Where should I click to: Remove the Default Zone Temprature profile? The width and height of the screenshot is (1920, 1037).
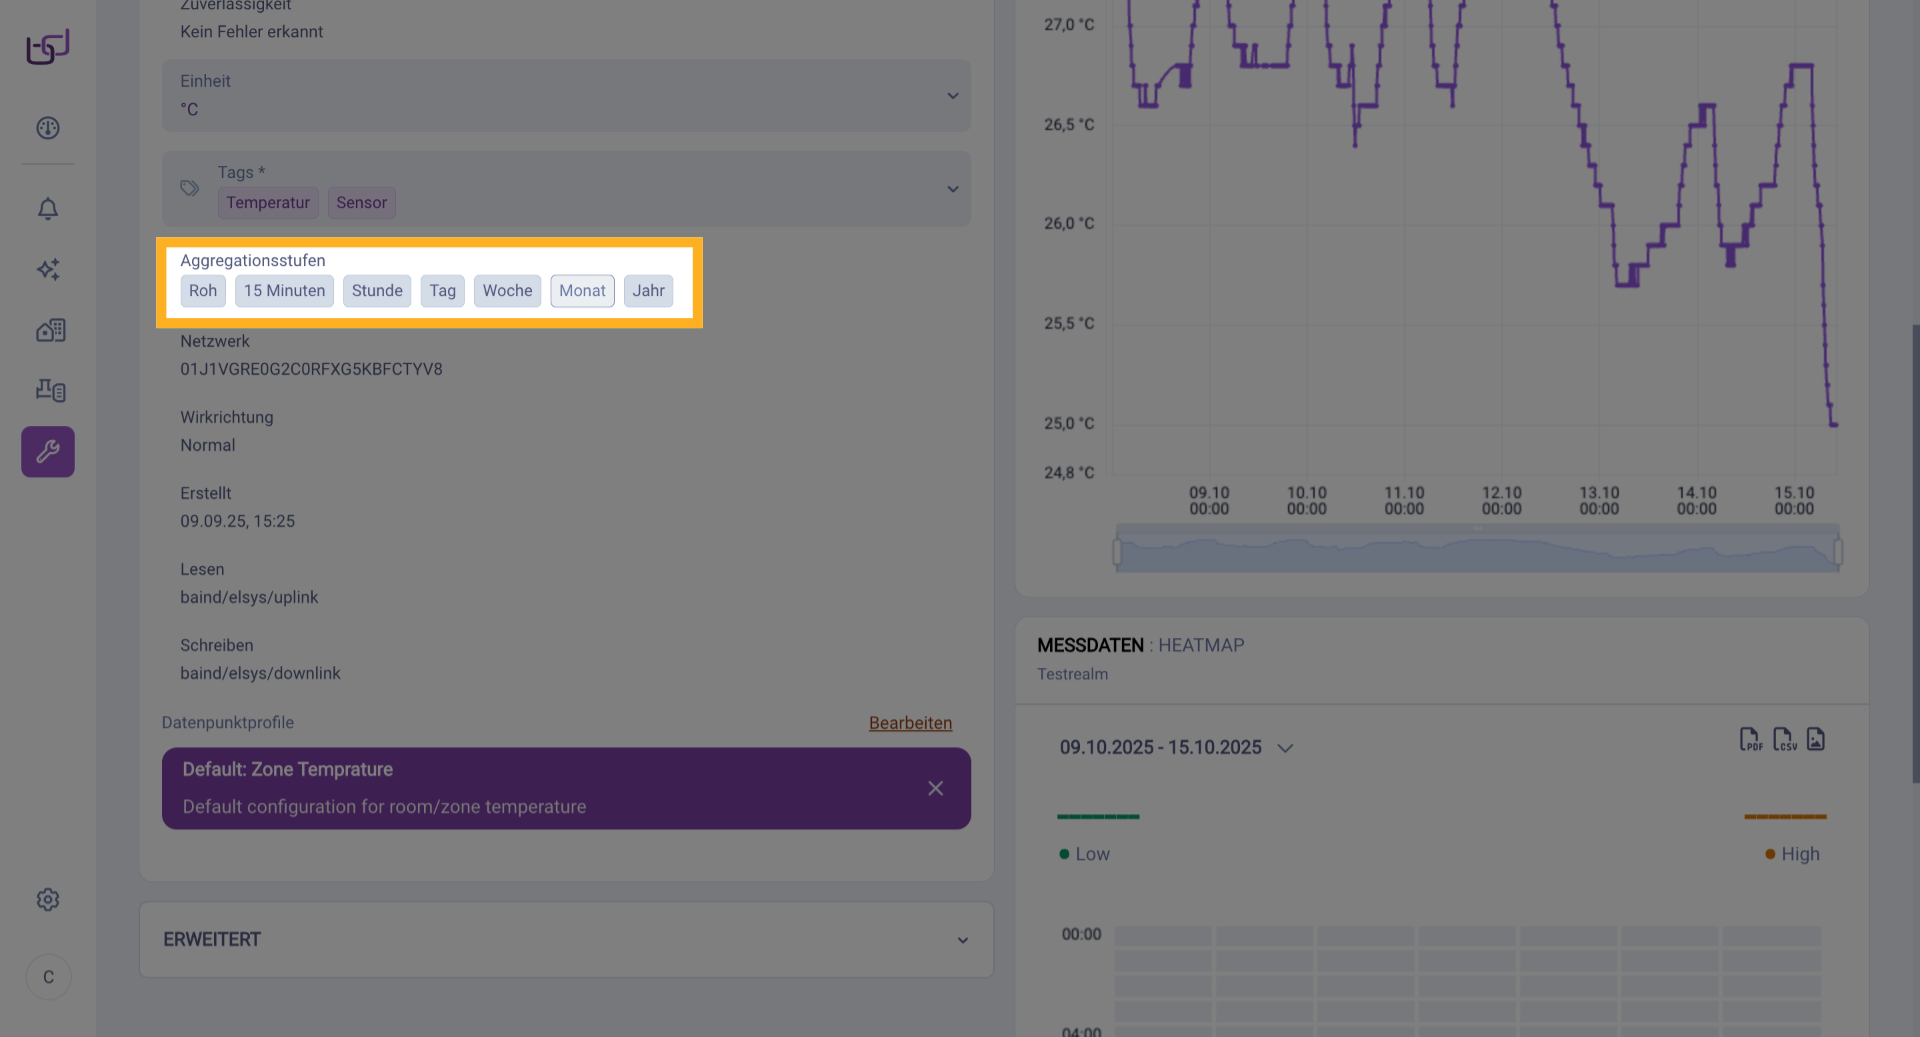(x=935, y=788)
